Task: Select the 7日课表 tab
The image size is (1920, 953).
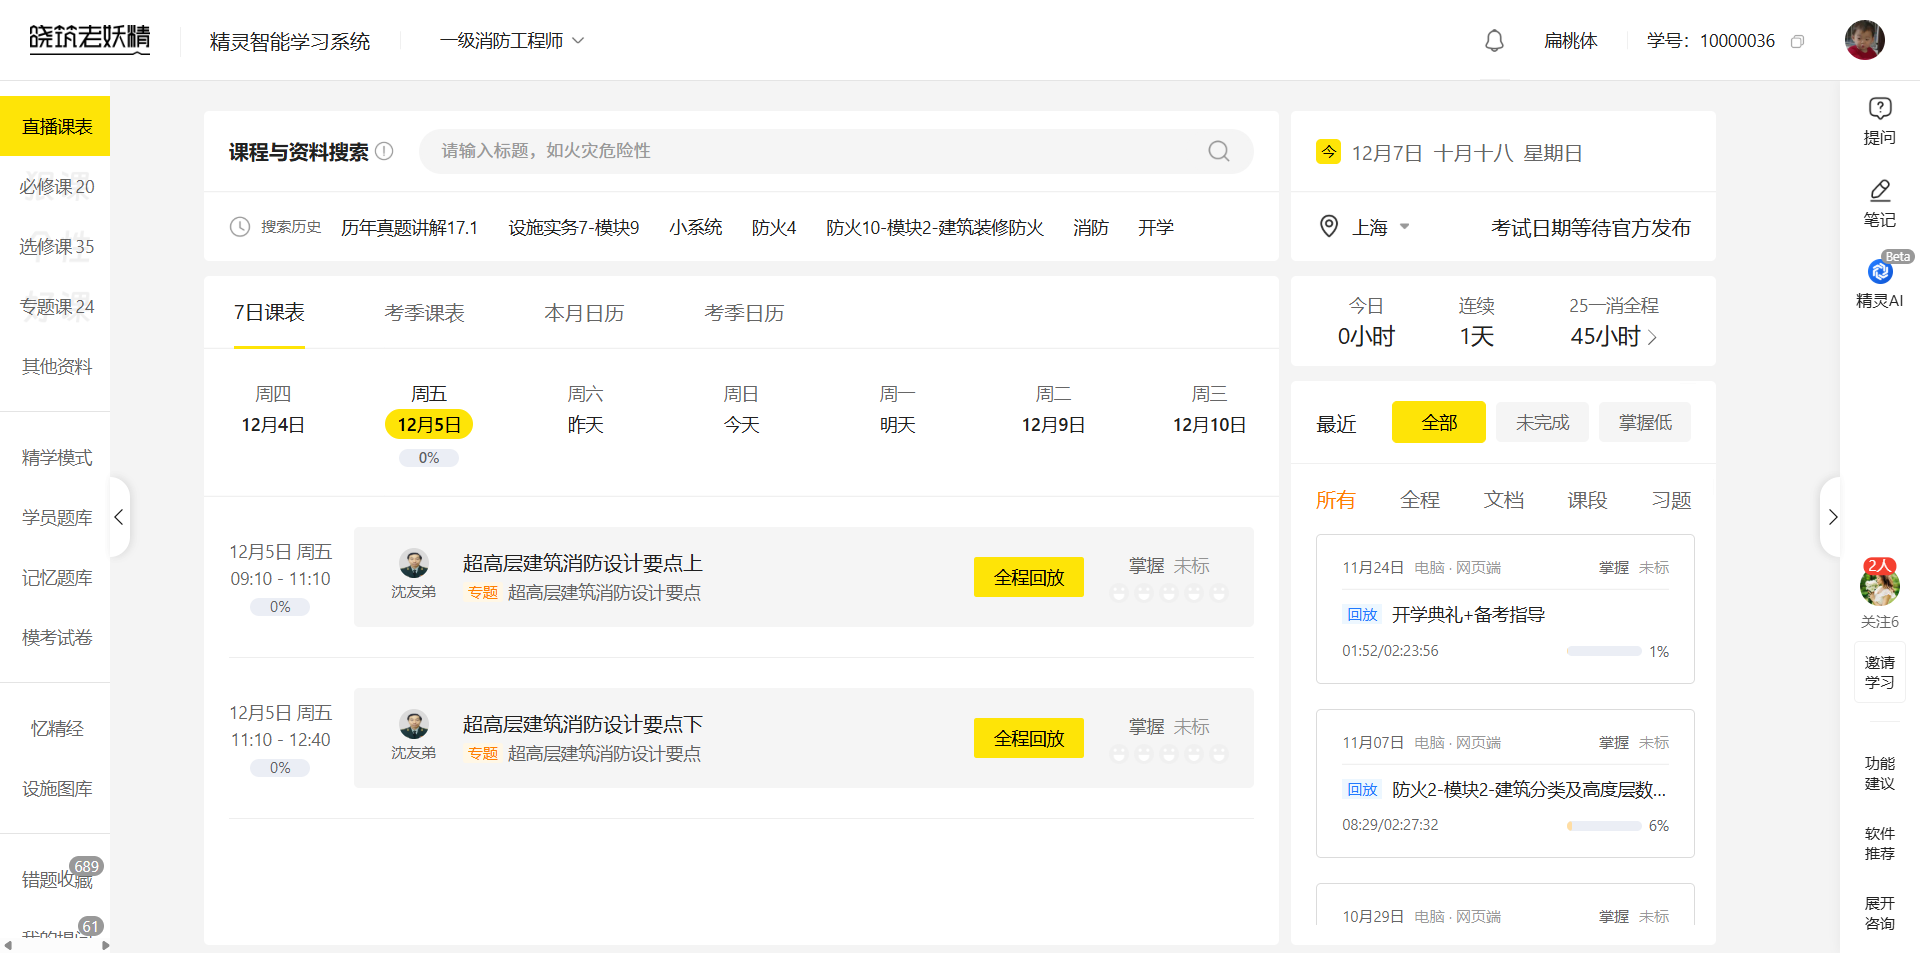Action: pyautogui.click(x=269, y=313)
